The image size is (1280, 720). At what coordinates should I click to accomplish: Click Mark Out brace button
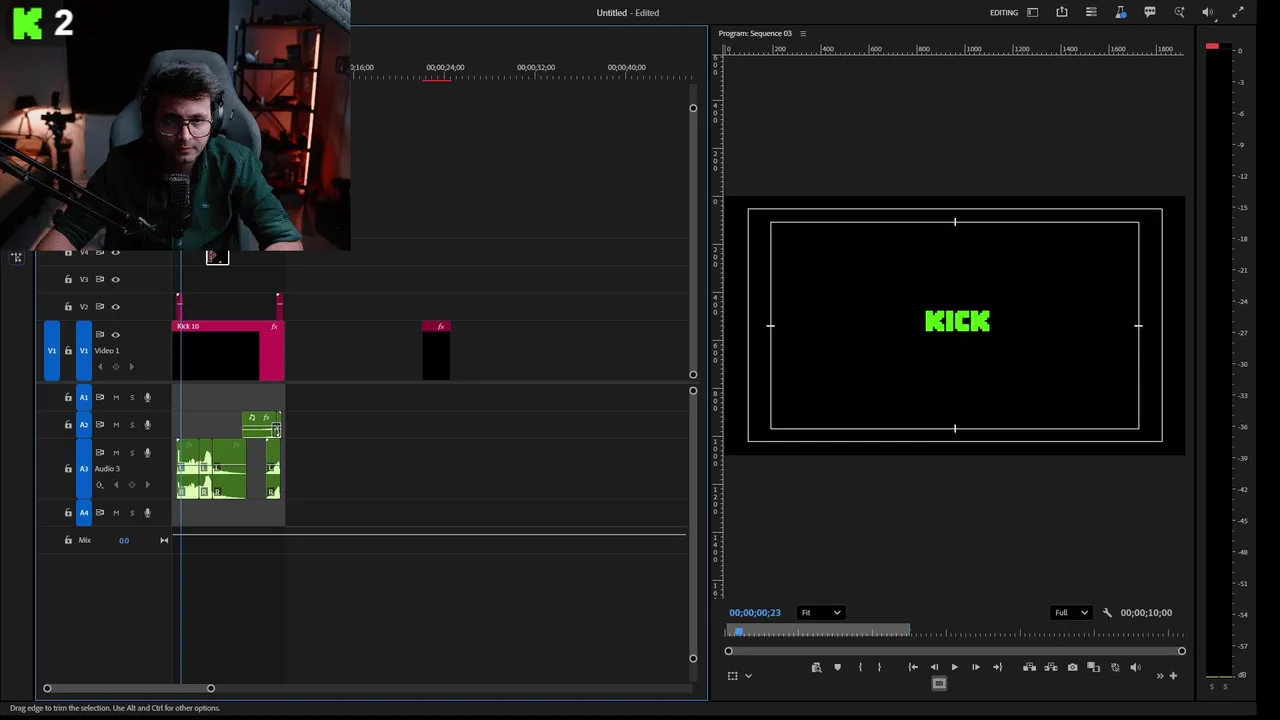880,667
